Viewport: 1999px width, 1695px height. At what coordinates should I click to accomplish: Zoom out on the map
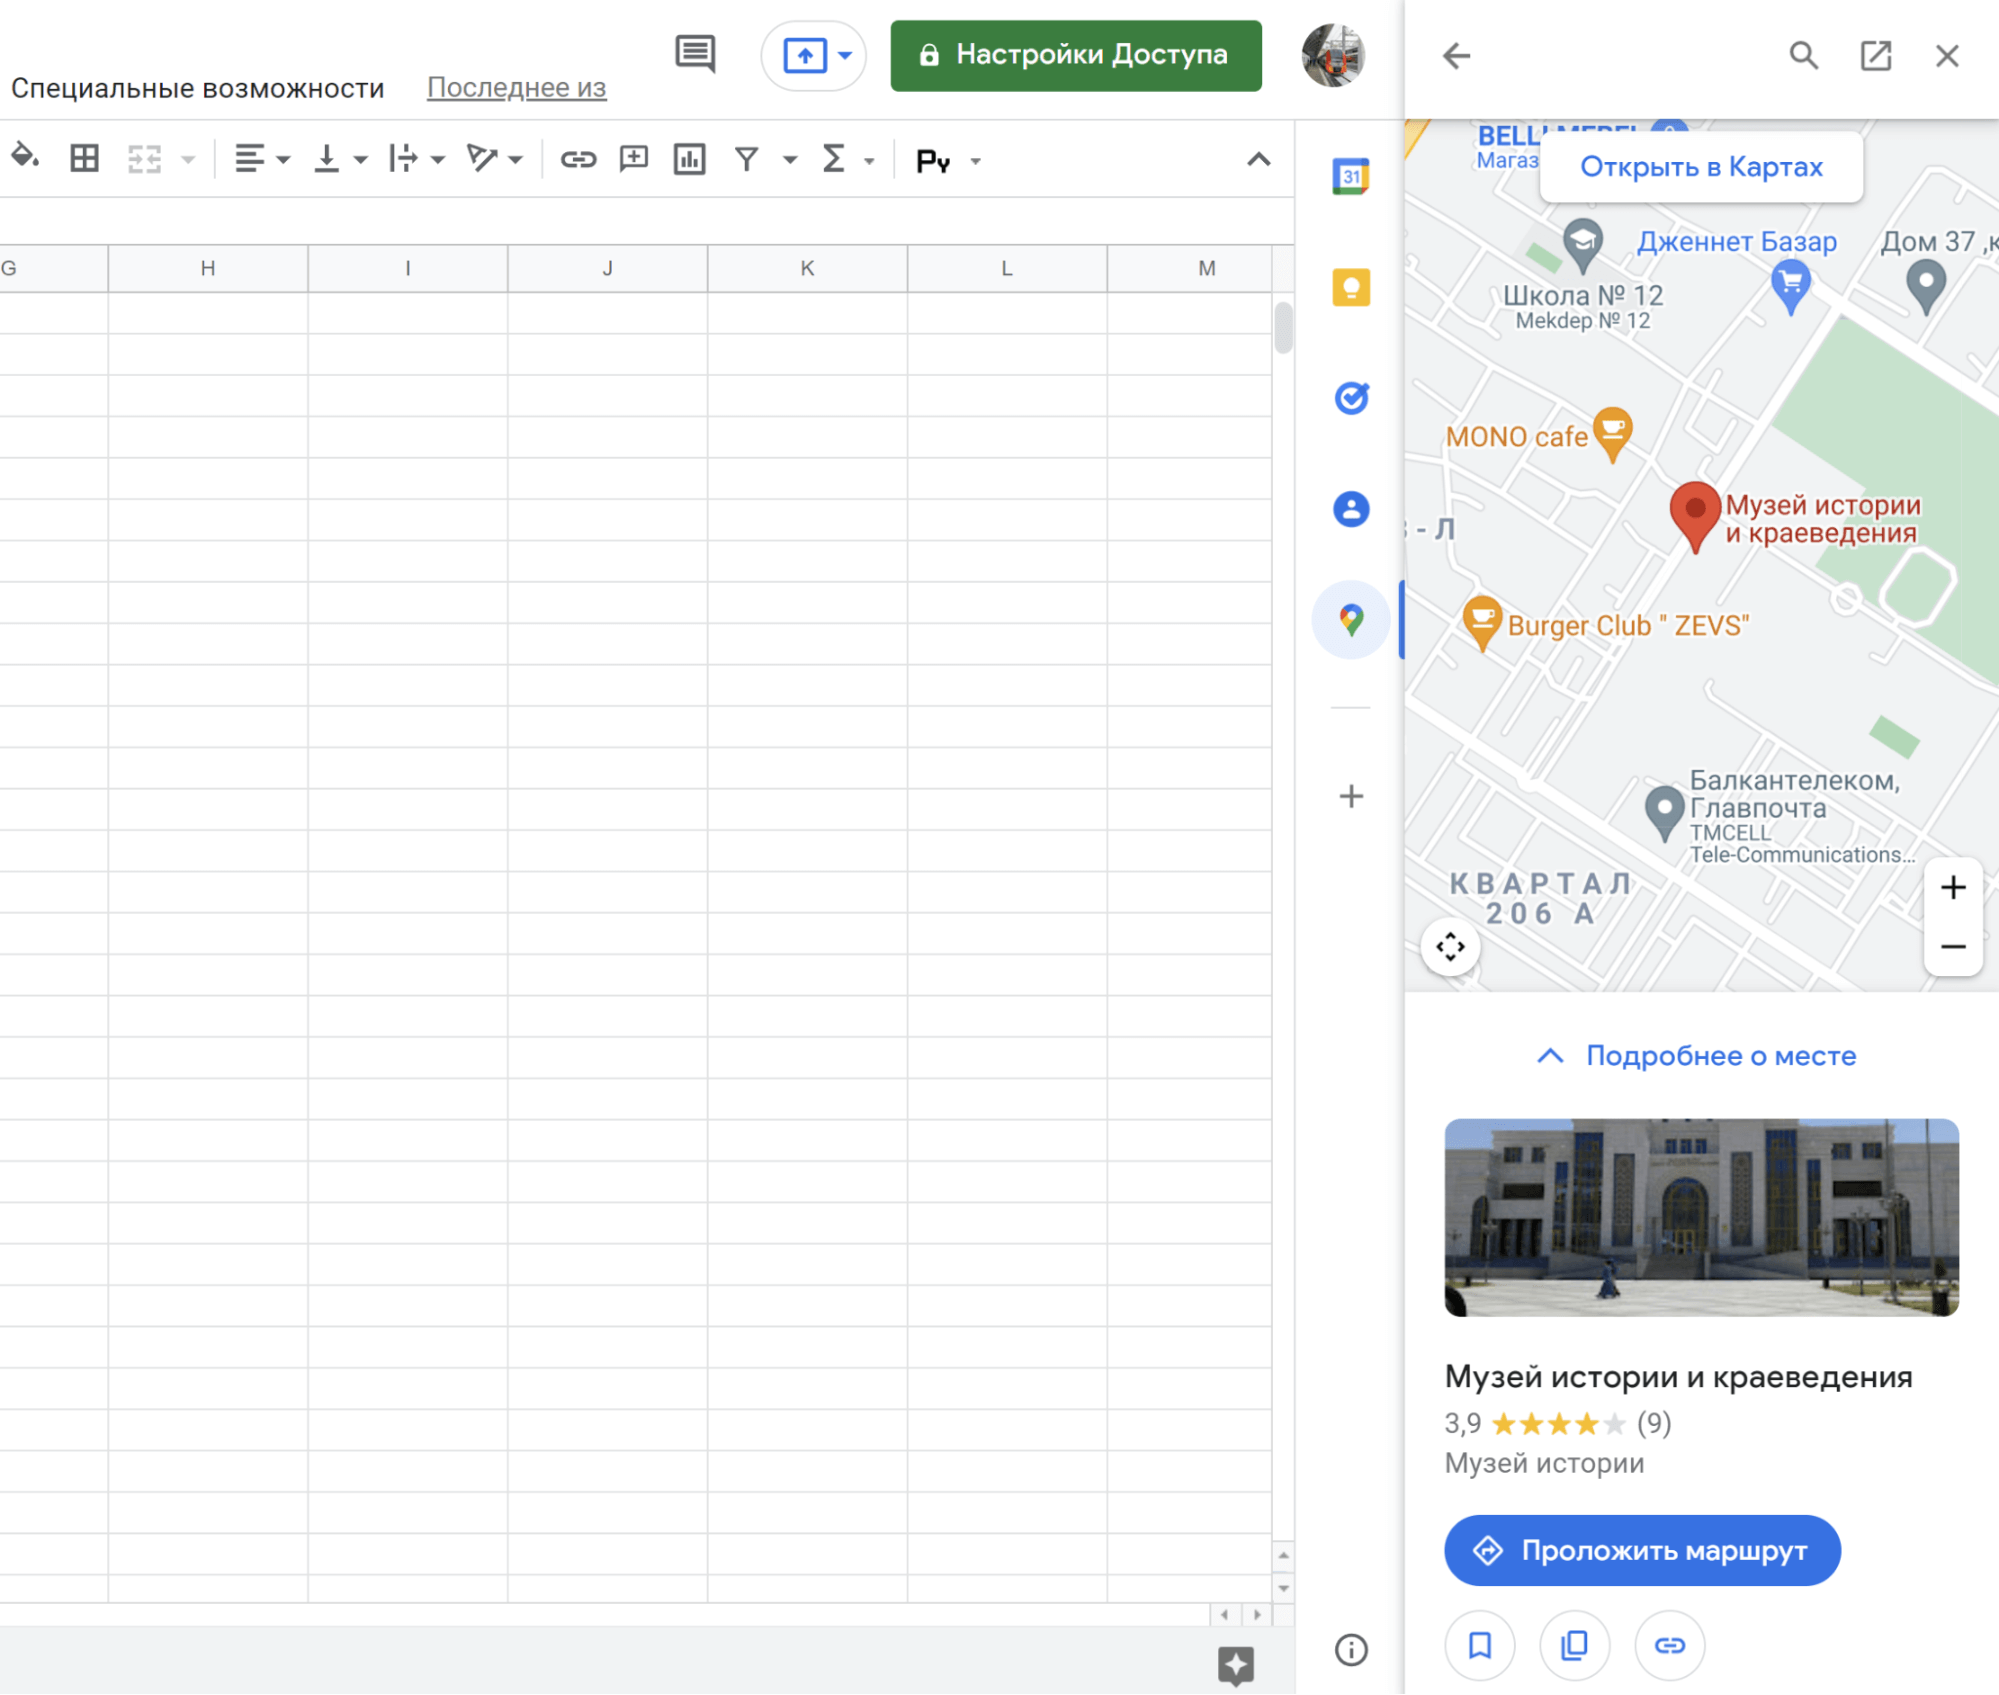coord(1953,946)
